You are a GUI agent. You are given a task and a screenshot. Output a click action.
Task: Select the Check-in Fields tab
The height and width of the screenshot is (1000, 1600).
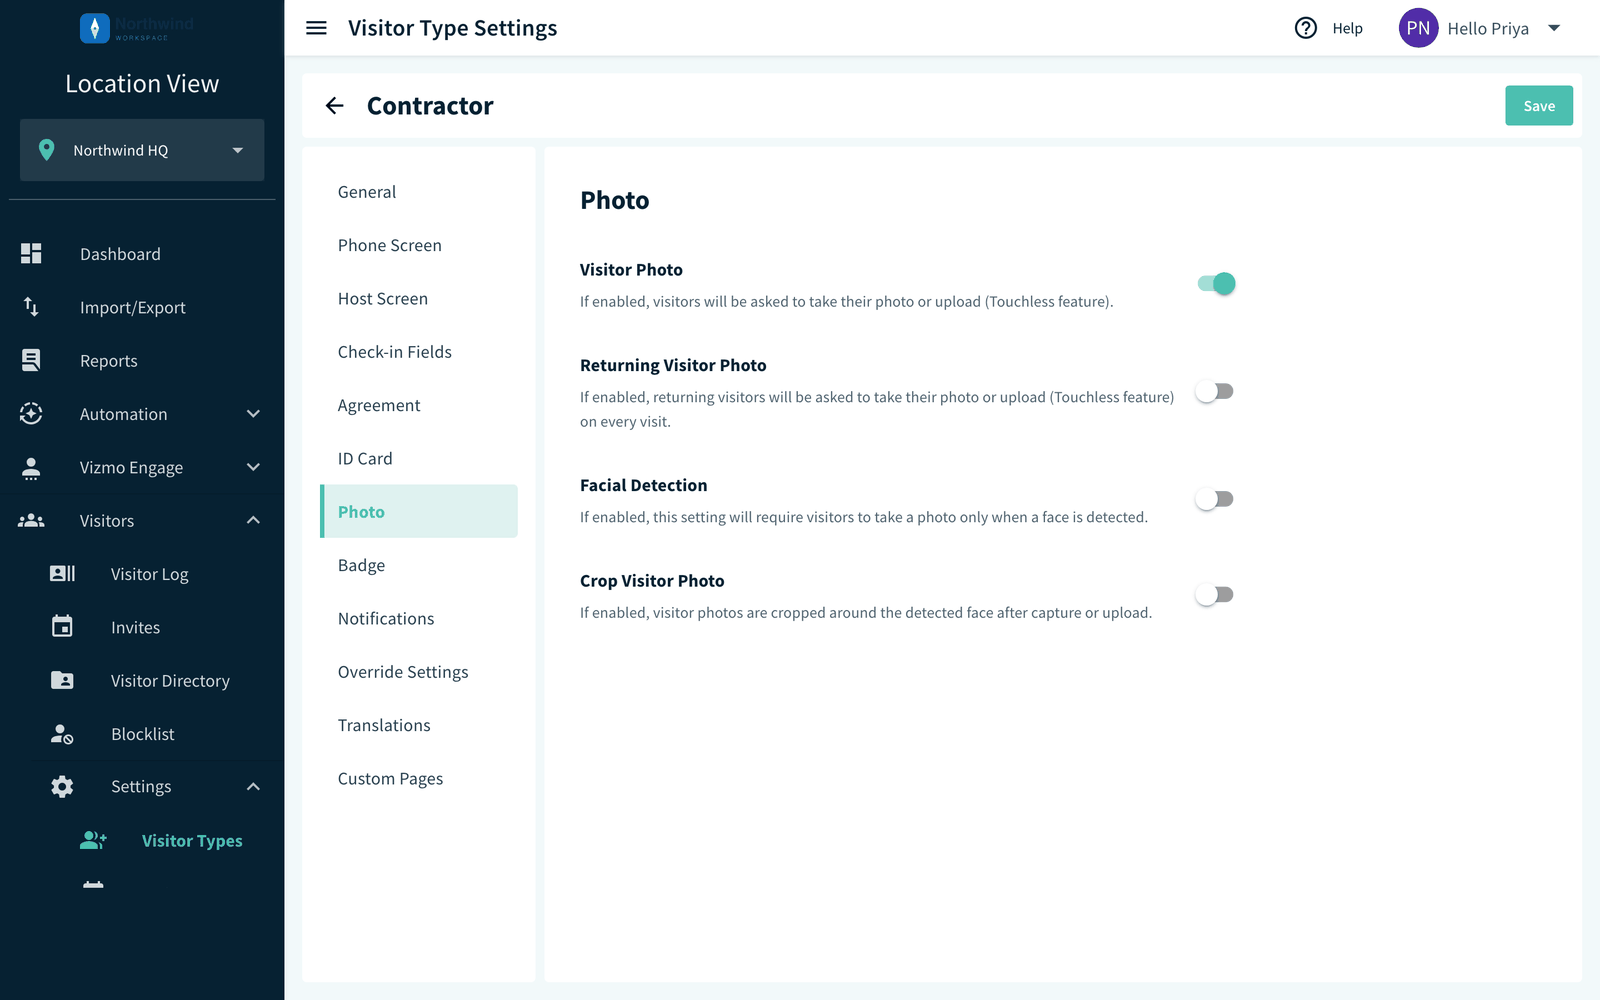pos(419,352)
